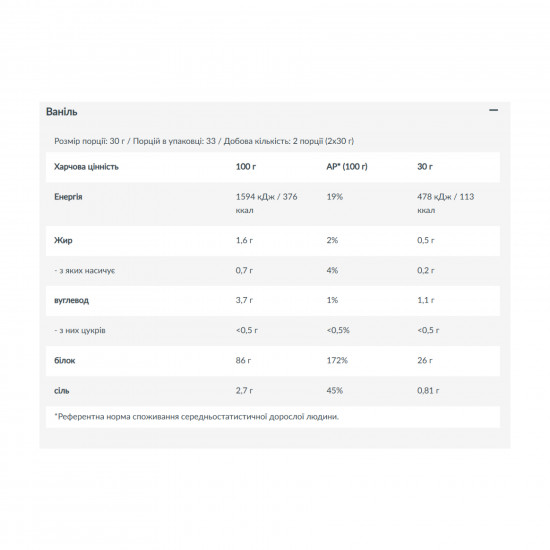Click the 26 г protein per serving value
The image size is (550, 550).
pos(425,361)
